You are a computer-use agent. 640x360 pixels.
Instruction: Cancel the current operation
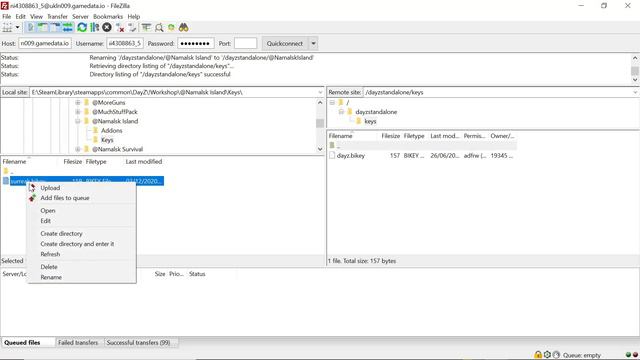pos(107,27)
